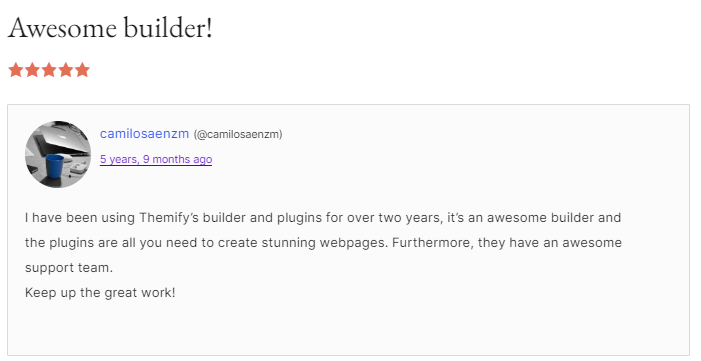Open the camilosaenzm username link
Viewport: 701px width, 361px height.
pyautogui.click(x=144, y=133)
